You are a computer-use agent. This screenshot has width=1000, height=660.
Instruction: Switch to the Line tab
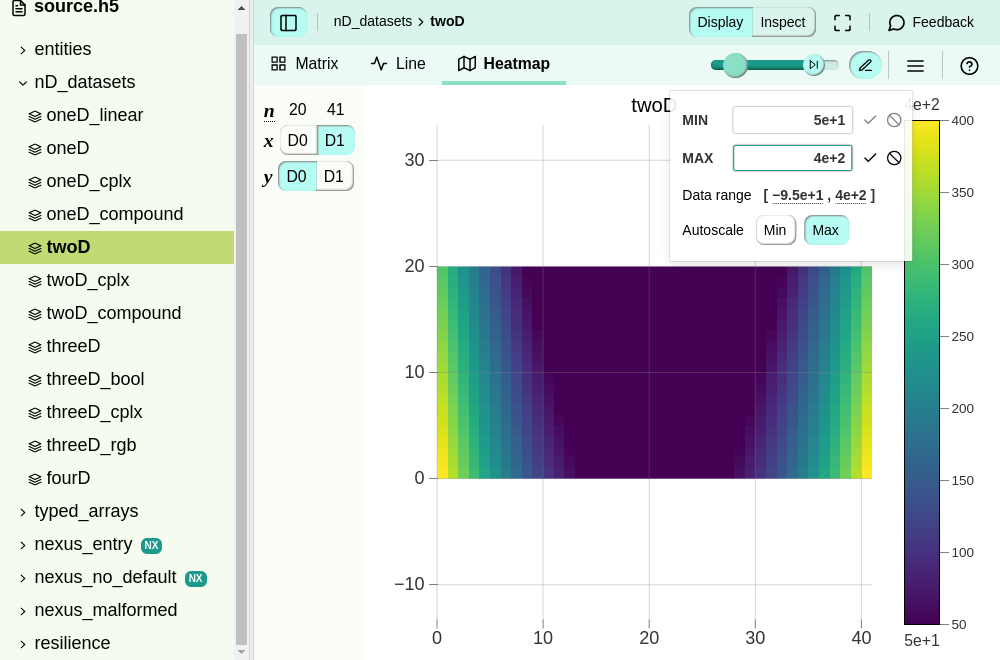399,64
